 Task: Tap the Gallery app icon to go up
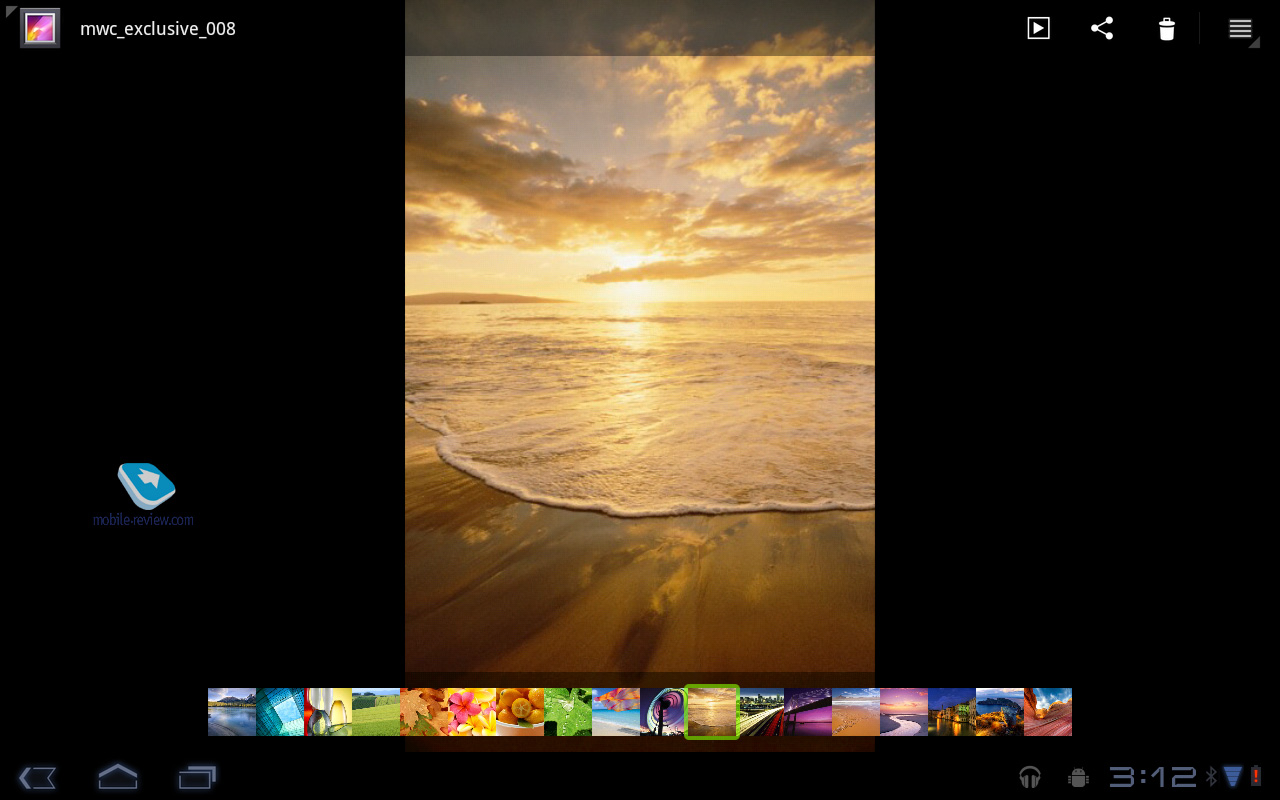click(x=39, y=28)
